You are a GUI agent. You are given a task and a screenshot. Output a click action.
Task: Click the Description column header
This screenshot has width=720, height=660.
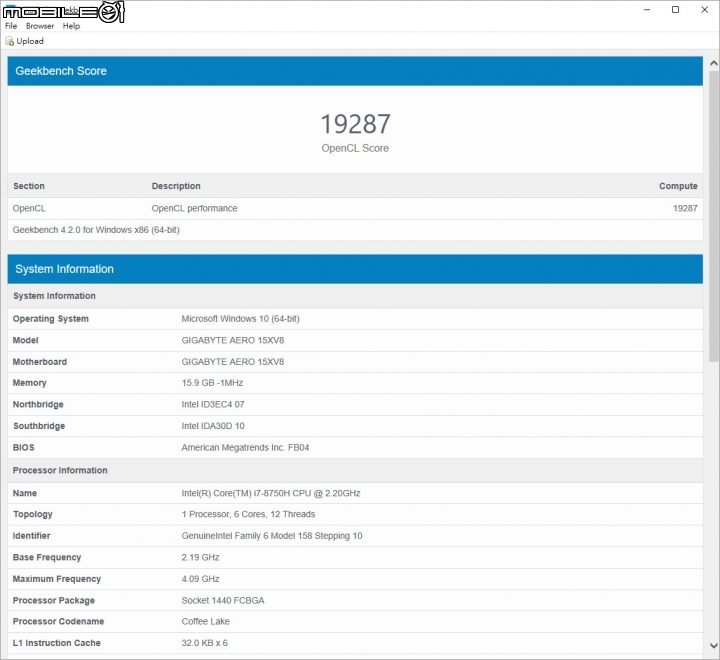click(176, 186)
